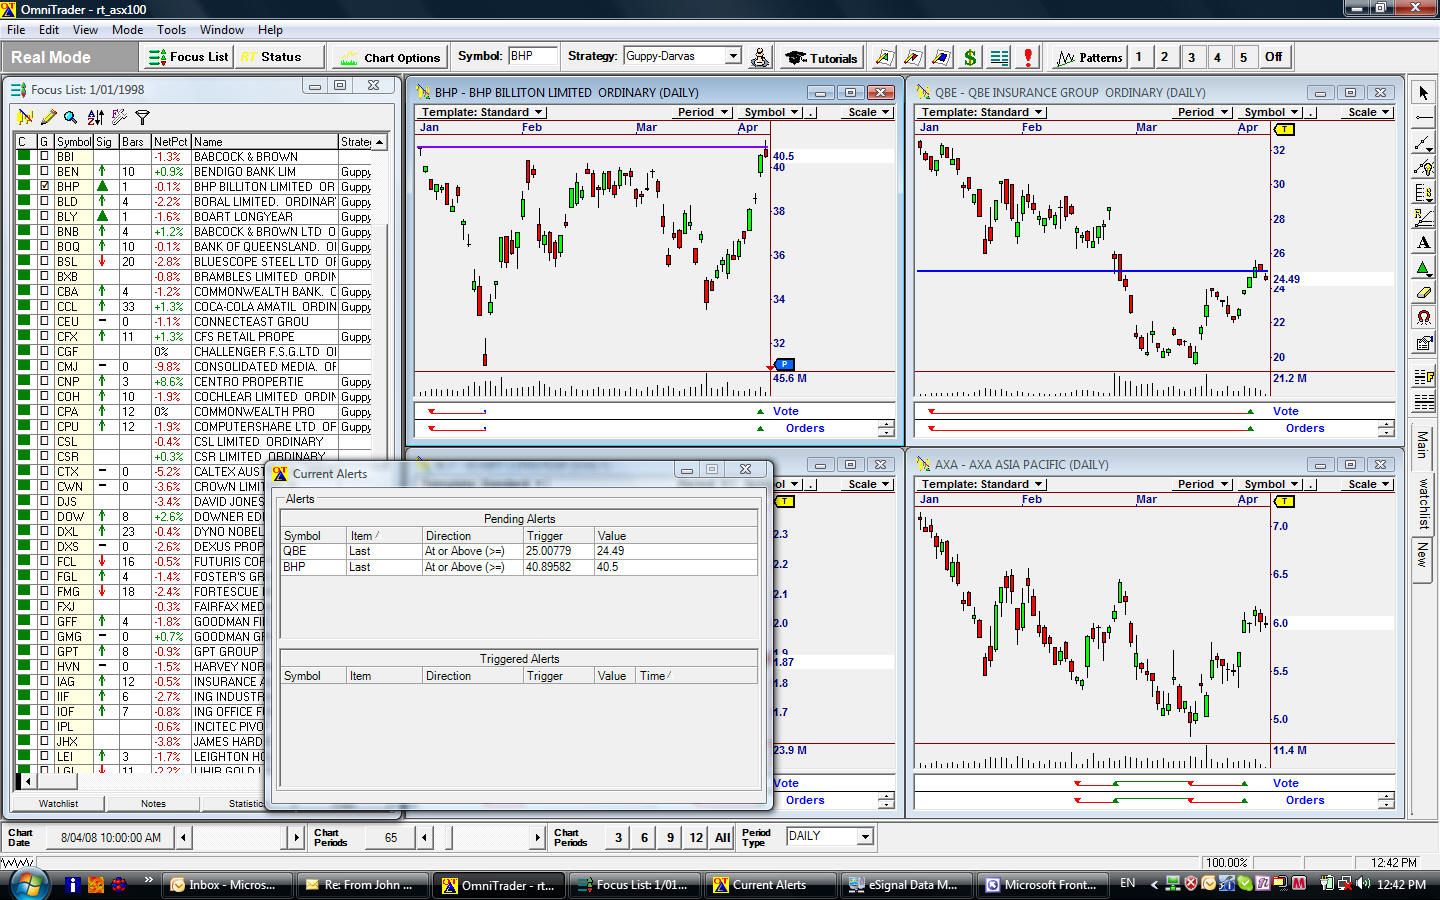Click the first chart-pencil icon left of the dollar sign
This screenshot has height=900, width=1440.
(x=883, y=57)
